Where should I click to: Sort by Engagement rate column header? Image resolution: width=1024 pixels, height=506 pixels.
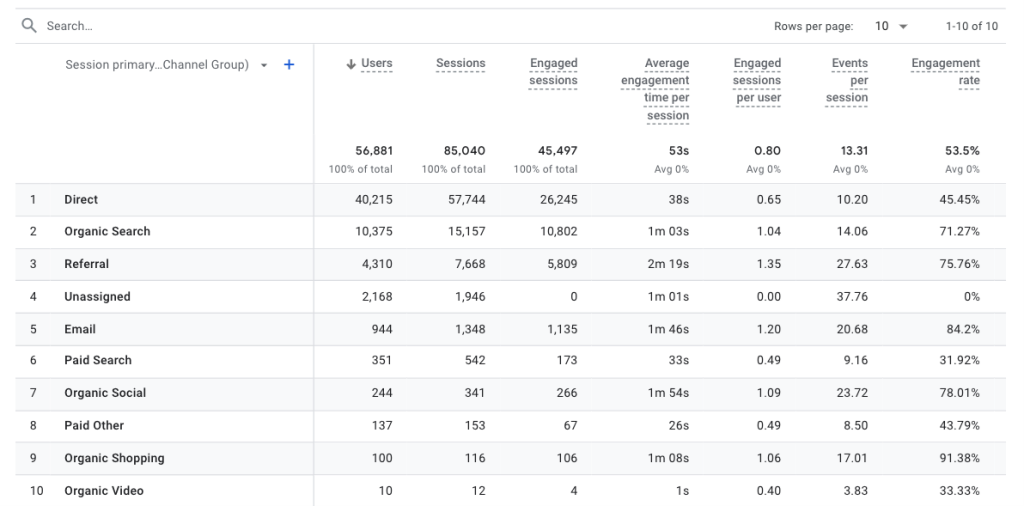945,72
